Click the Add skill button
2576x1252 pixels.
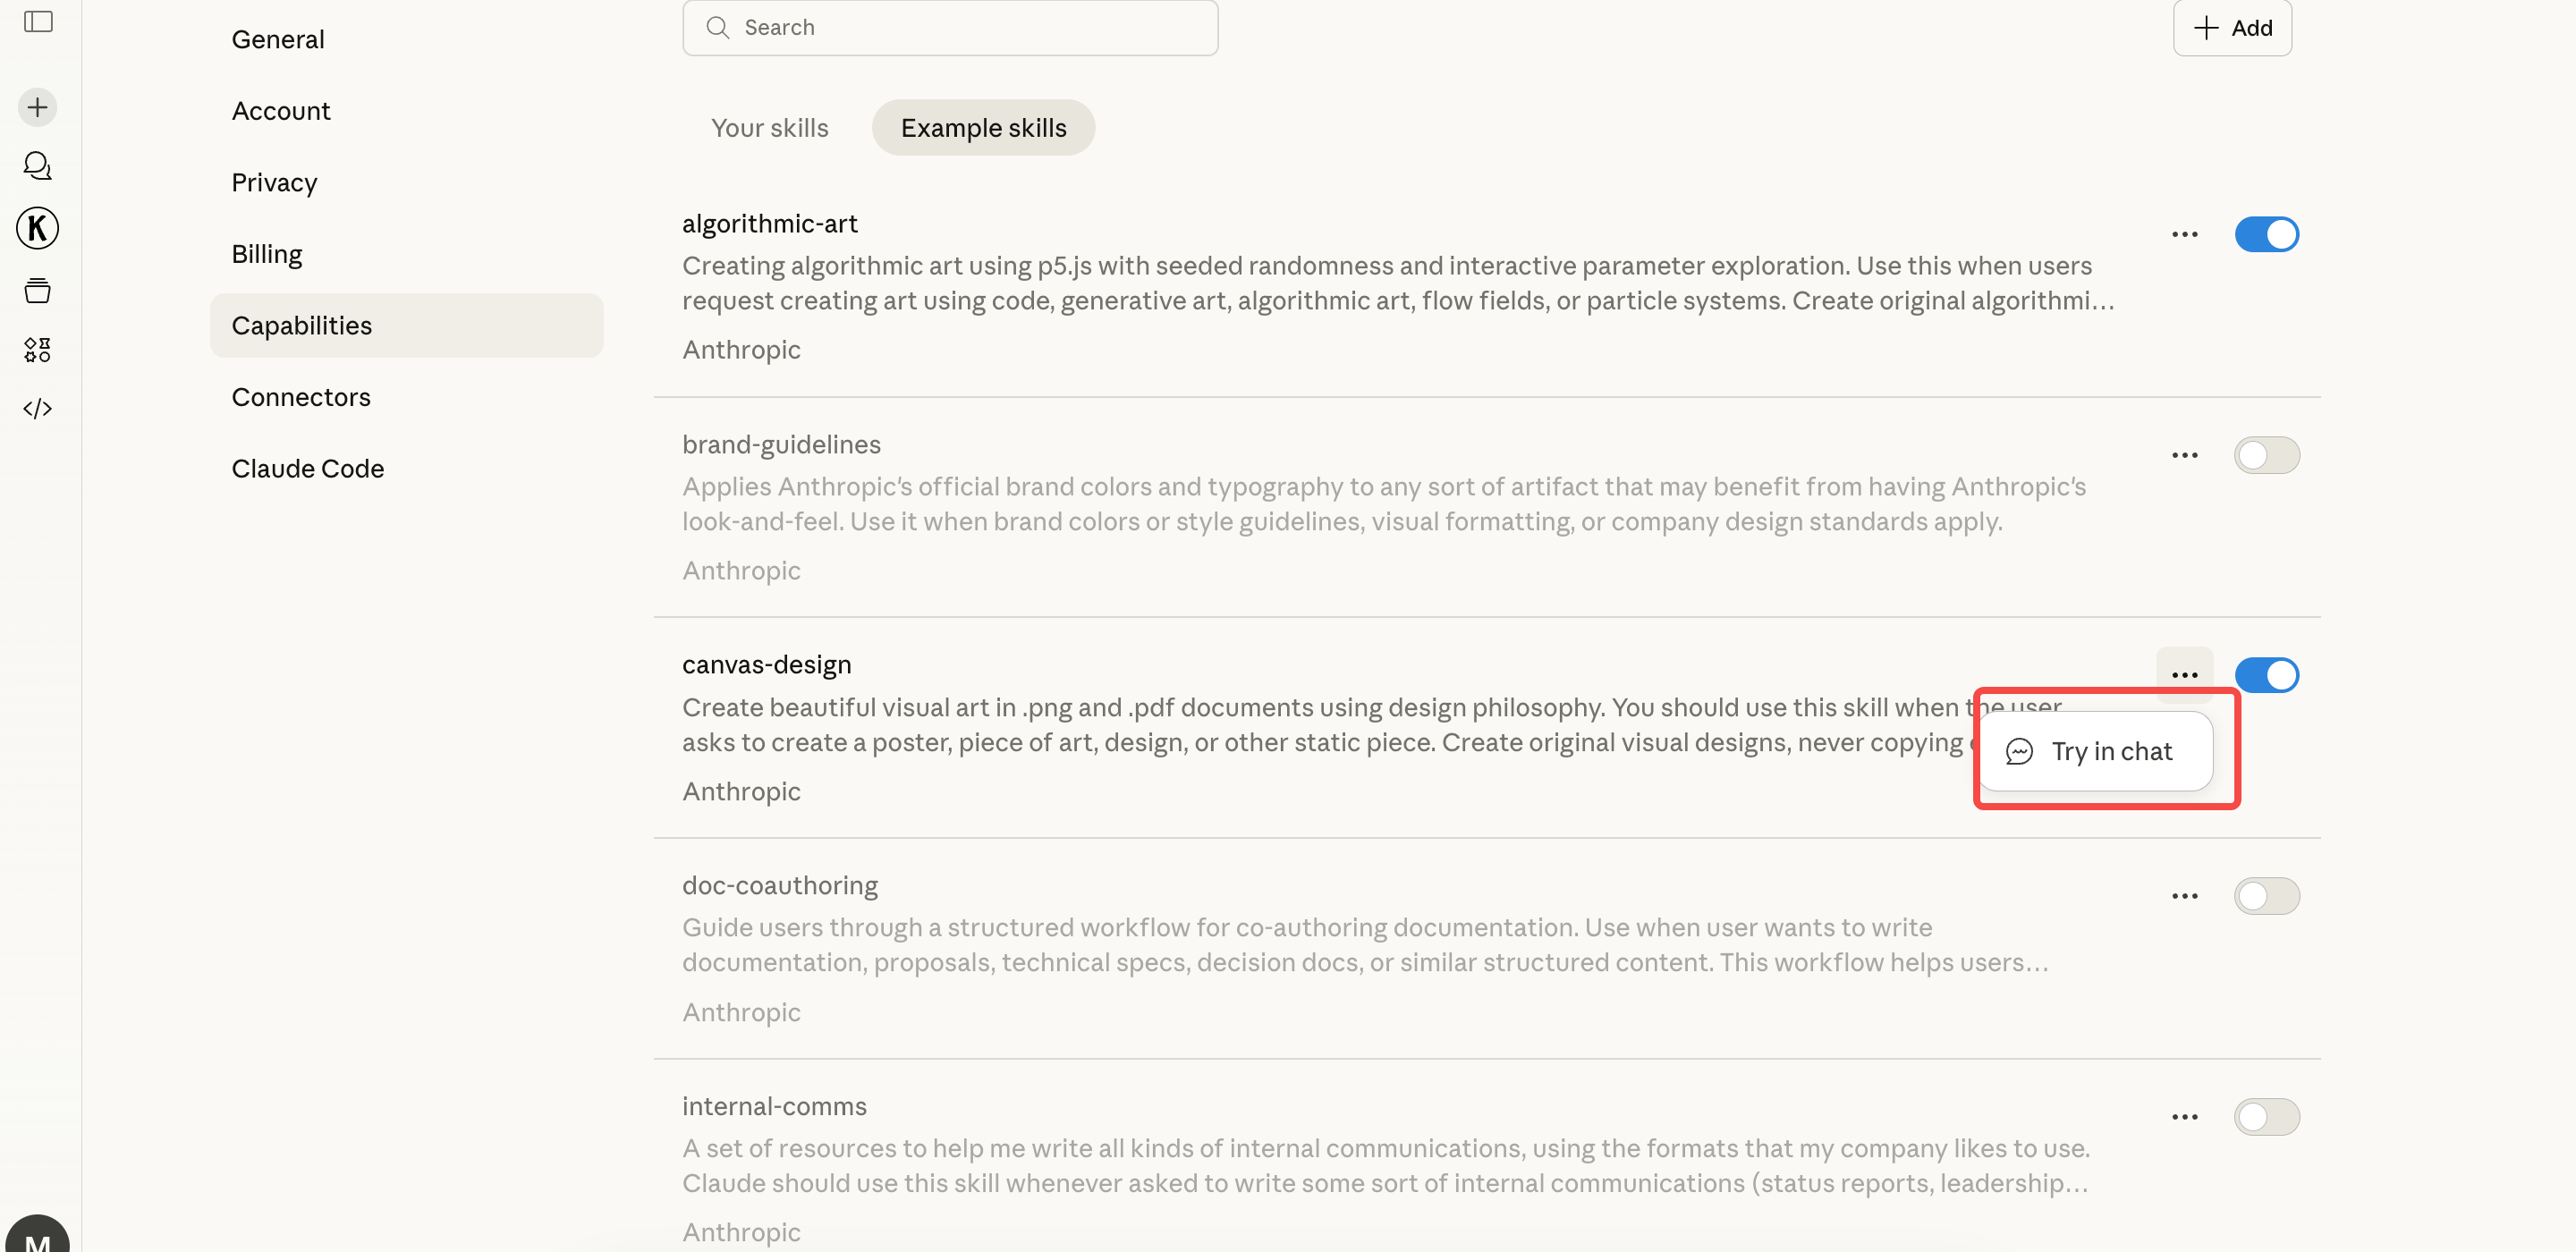coord(2231,28)
